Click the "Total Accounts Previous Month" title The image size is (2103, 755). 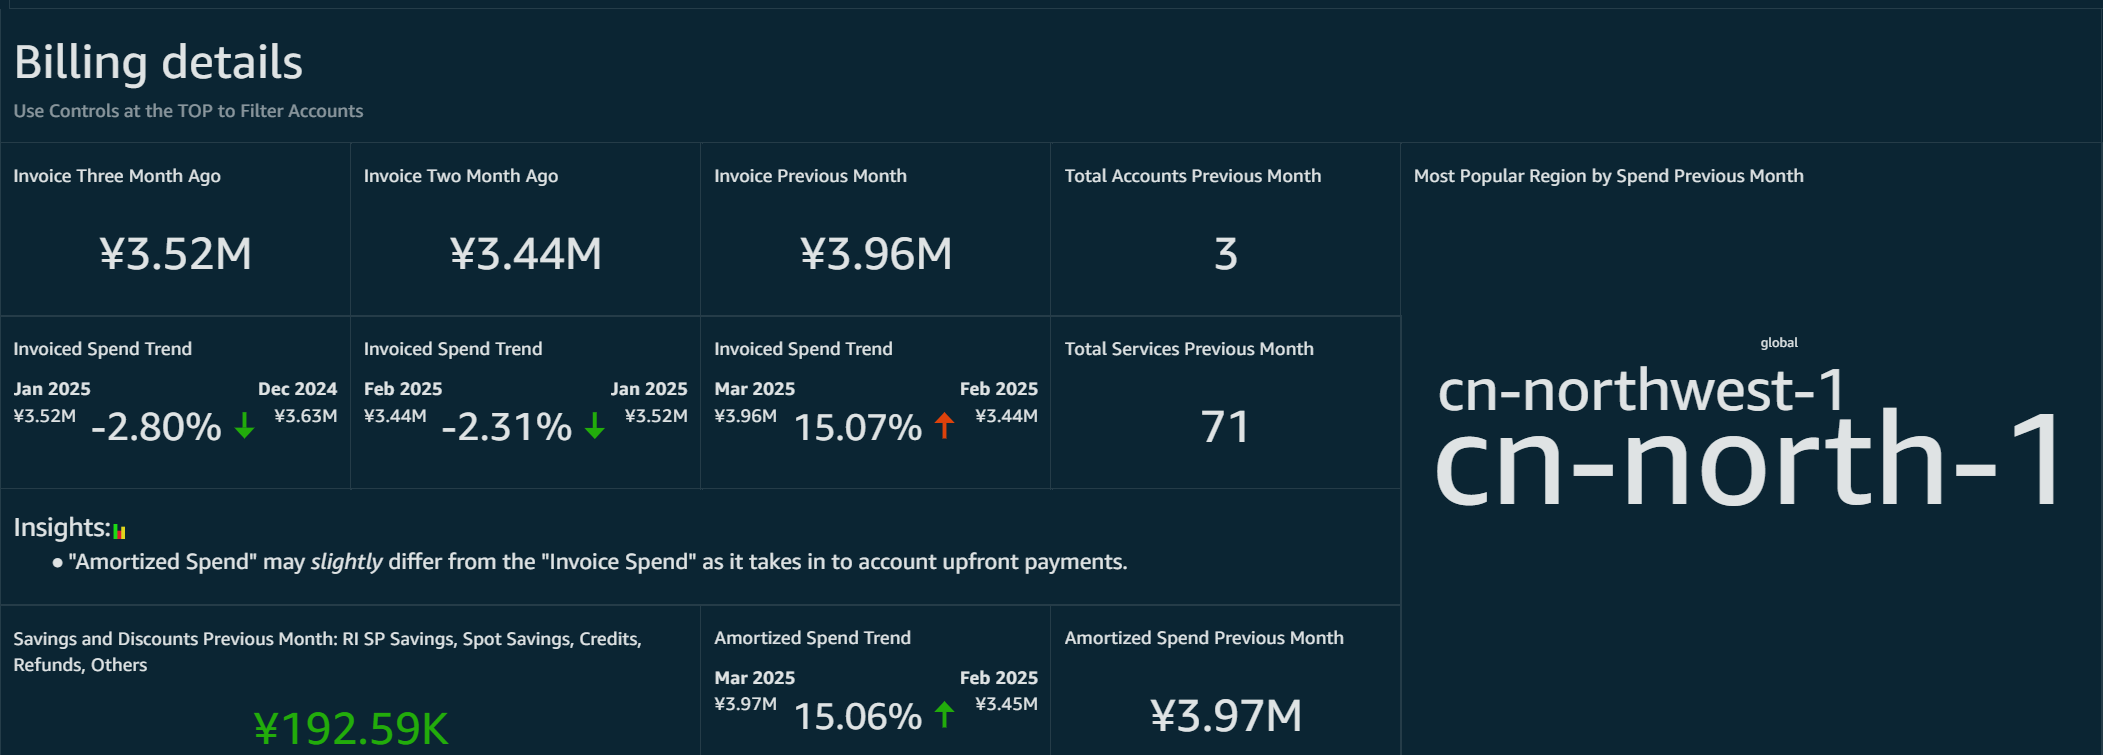pos(1193,176)
